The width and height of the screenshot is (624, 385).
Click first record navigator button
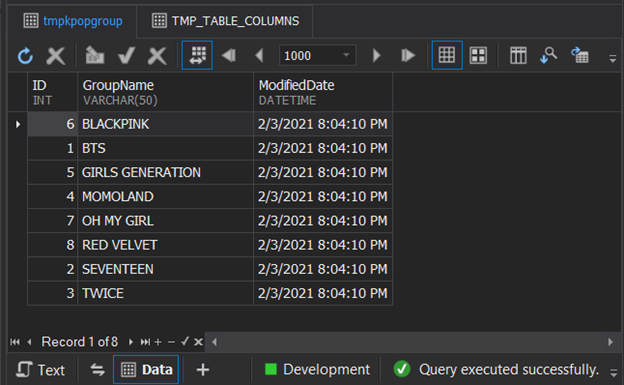pyautogui.click(x=15, y=342)
